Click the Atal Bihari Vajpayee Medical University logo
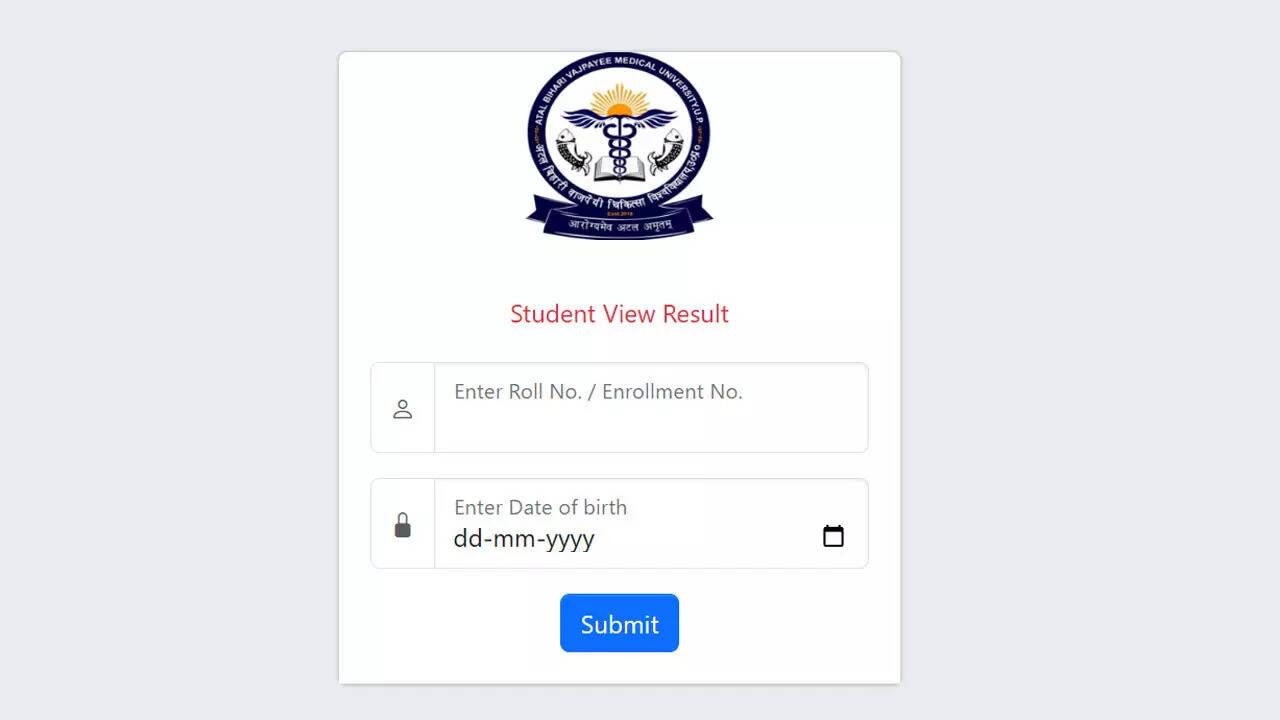The height and width of the screenshot is (720, 1280). [x=619, y=146]
